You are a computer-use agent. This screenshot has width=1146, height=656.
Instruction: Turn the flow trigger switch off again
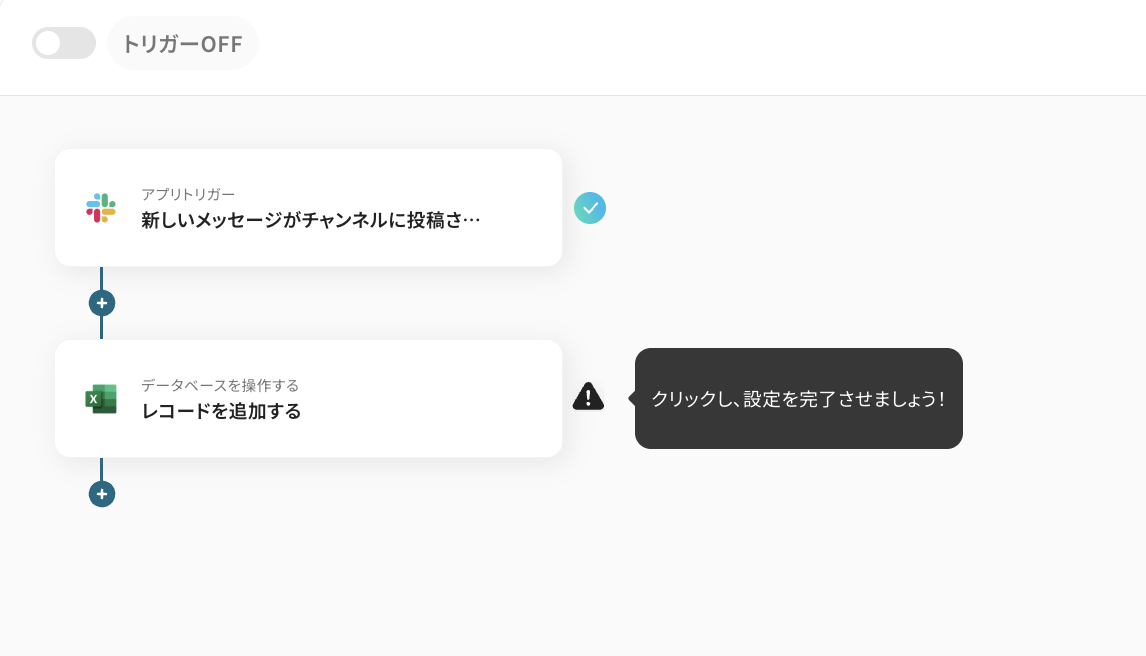pos(64,43)
